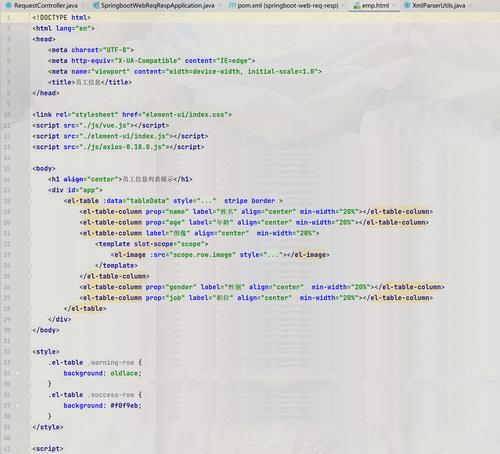Click the #f0f9eb gutter color swatch
Viewport: 500px width, 454px height.
(18, 406)
